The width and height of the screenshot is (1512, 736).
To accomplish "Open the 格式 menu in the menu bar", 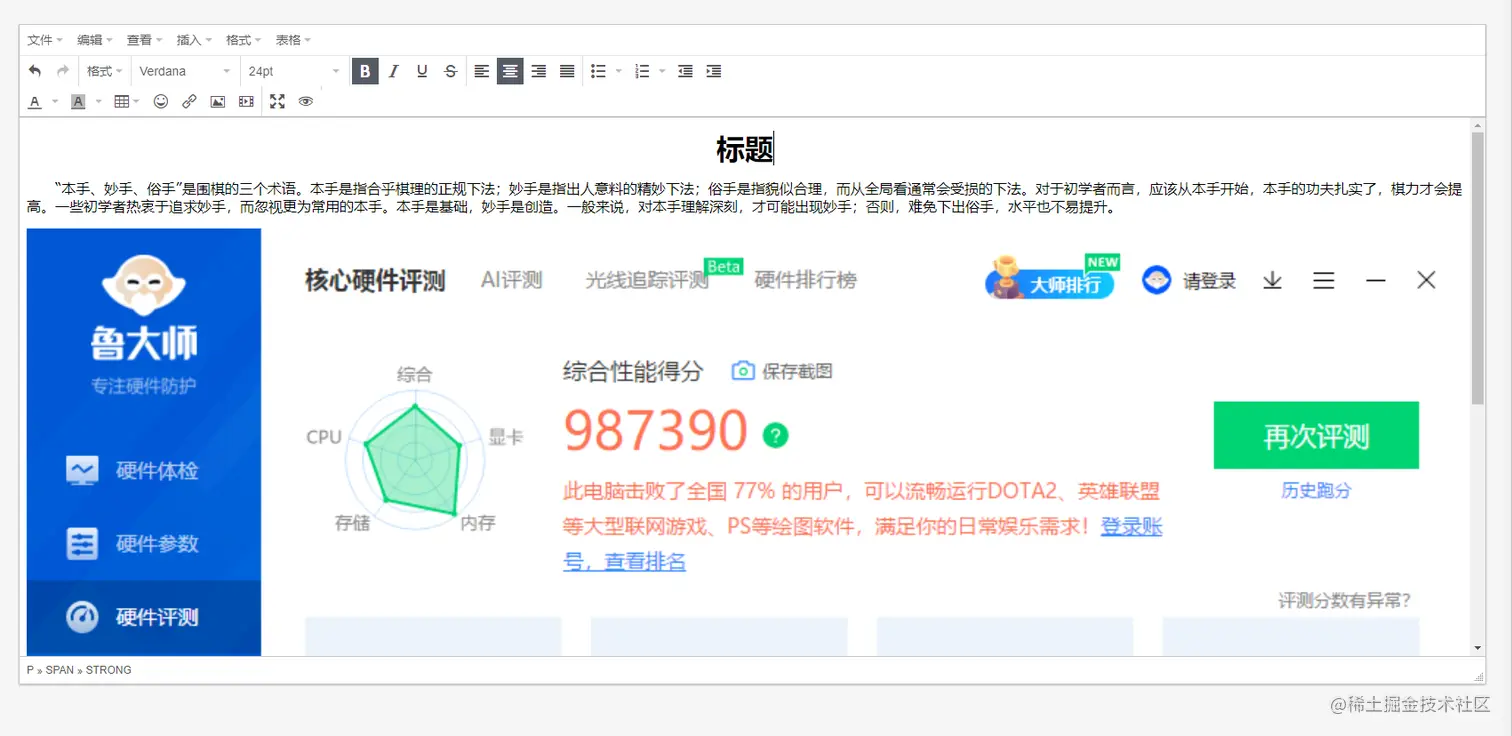I will (x=244, y=40).
